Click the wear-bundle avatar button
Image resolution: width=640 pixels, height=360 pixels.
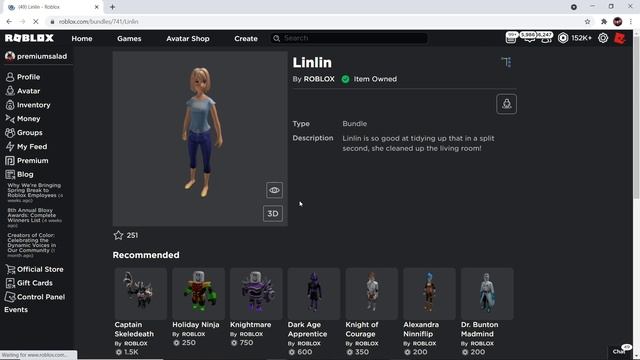tap(507, 104)
